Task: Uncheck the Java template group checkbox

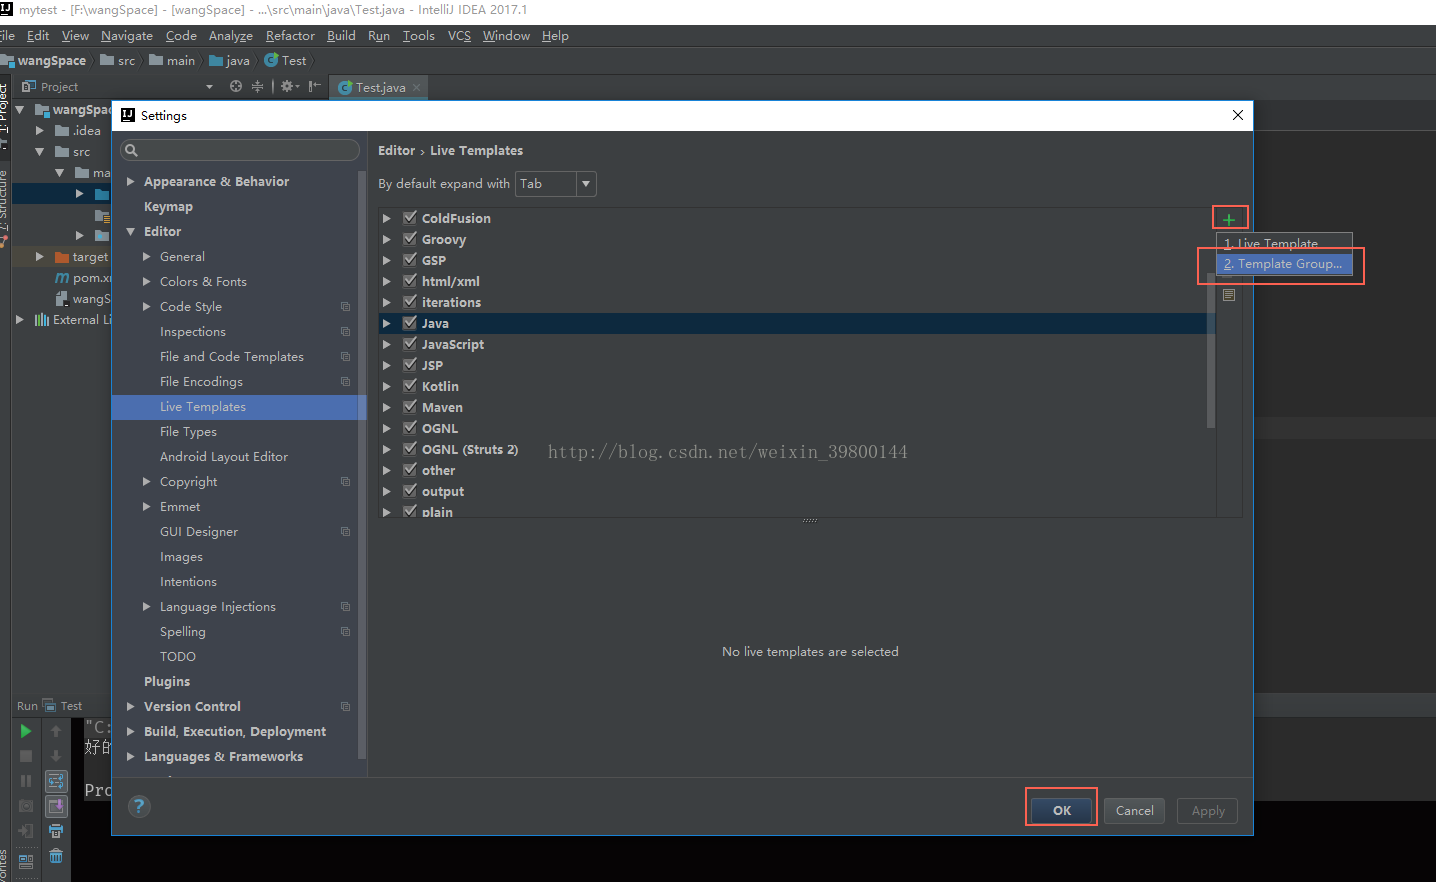Action: tap(410, 323)
